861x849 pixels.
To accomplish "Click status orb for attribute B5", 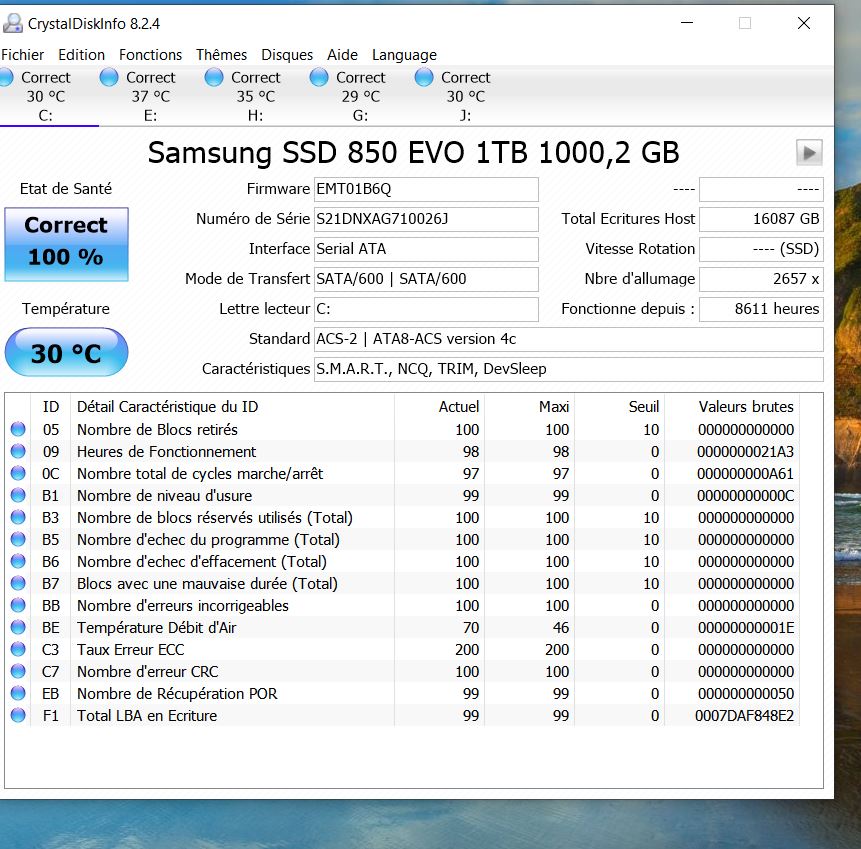I will pyautogui.click(x=18, y=539).
